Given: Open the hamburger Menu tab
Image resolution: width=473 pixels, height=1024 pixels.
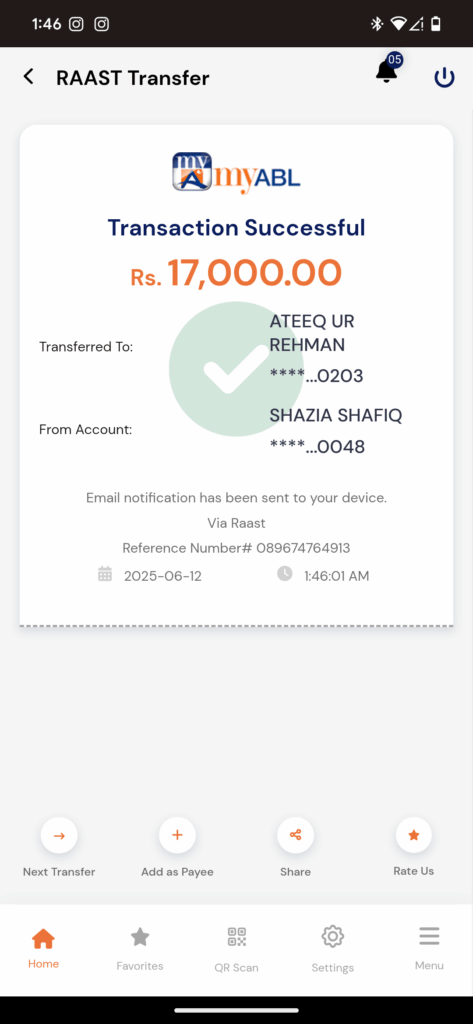Looking at the screenshot, I should tap(429, 948).
